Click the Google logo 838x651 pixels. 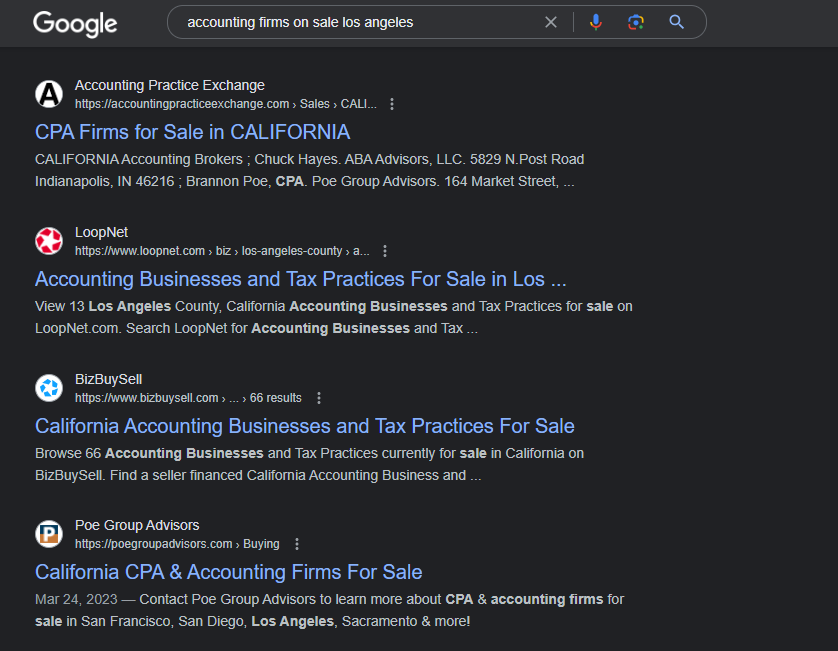point(75,24)
